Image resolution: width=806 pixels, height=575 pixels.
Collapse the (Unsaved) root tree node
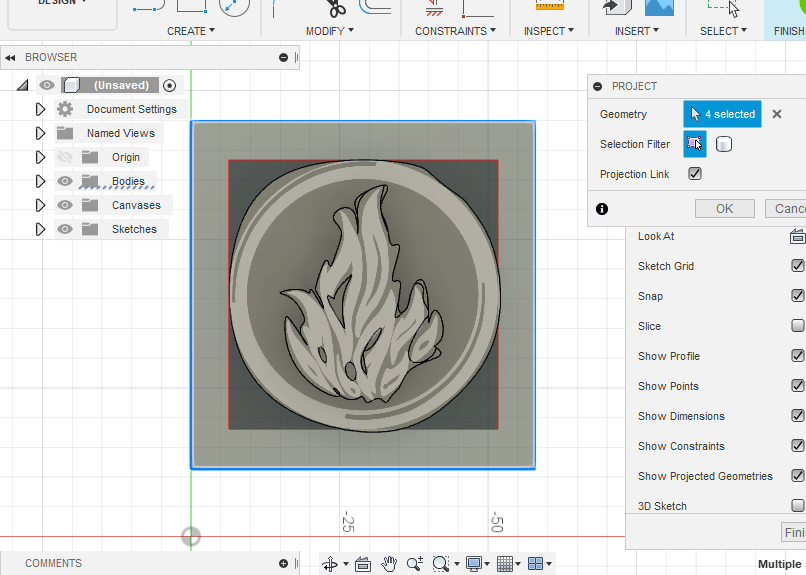coord(22,85)
